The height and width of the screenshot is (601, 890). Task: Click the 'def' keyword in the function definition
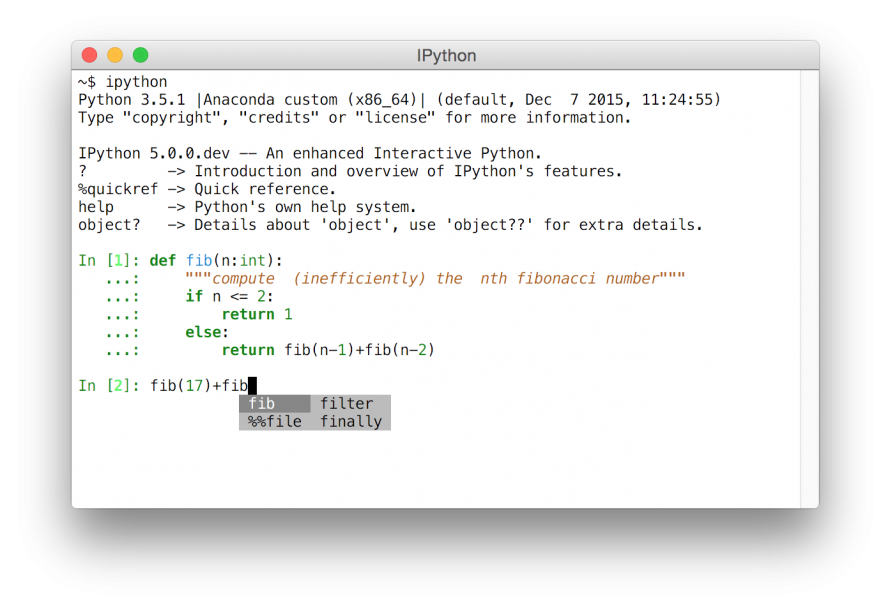point(162,260)
